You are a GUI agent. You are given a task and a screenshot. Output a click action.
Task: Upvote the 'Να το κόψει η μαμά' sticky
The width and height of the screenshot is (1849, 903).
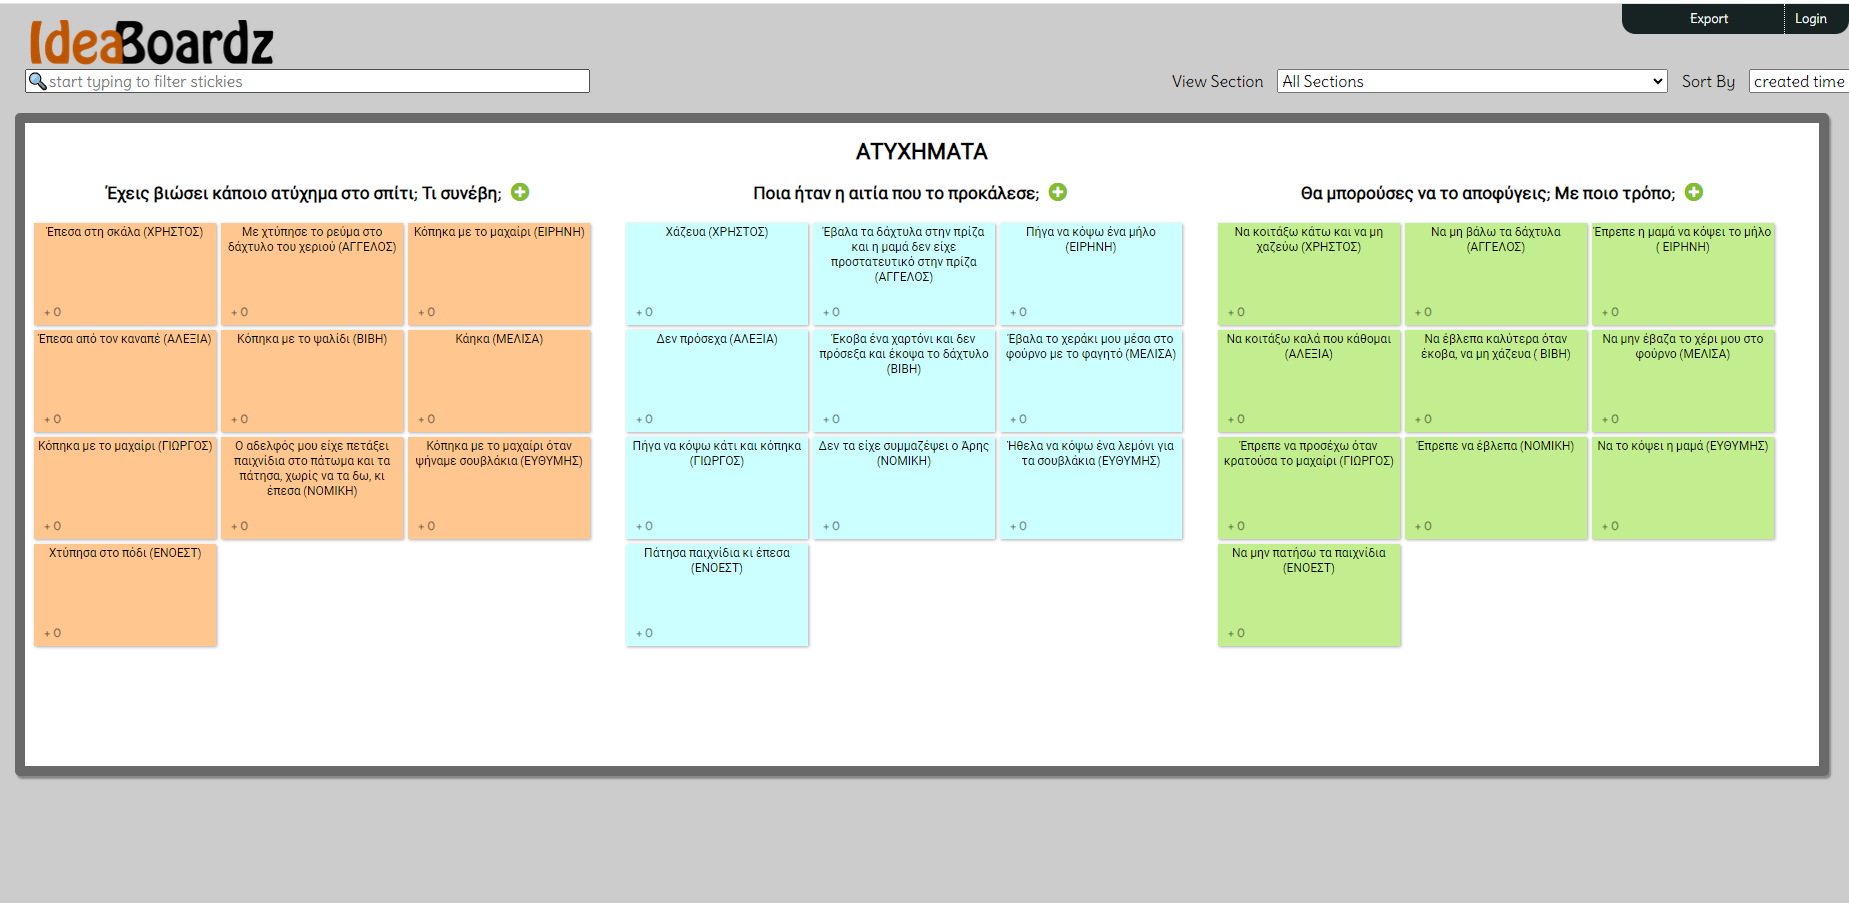pos(1611,526)
